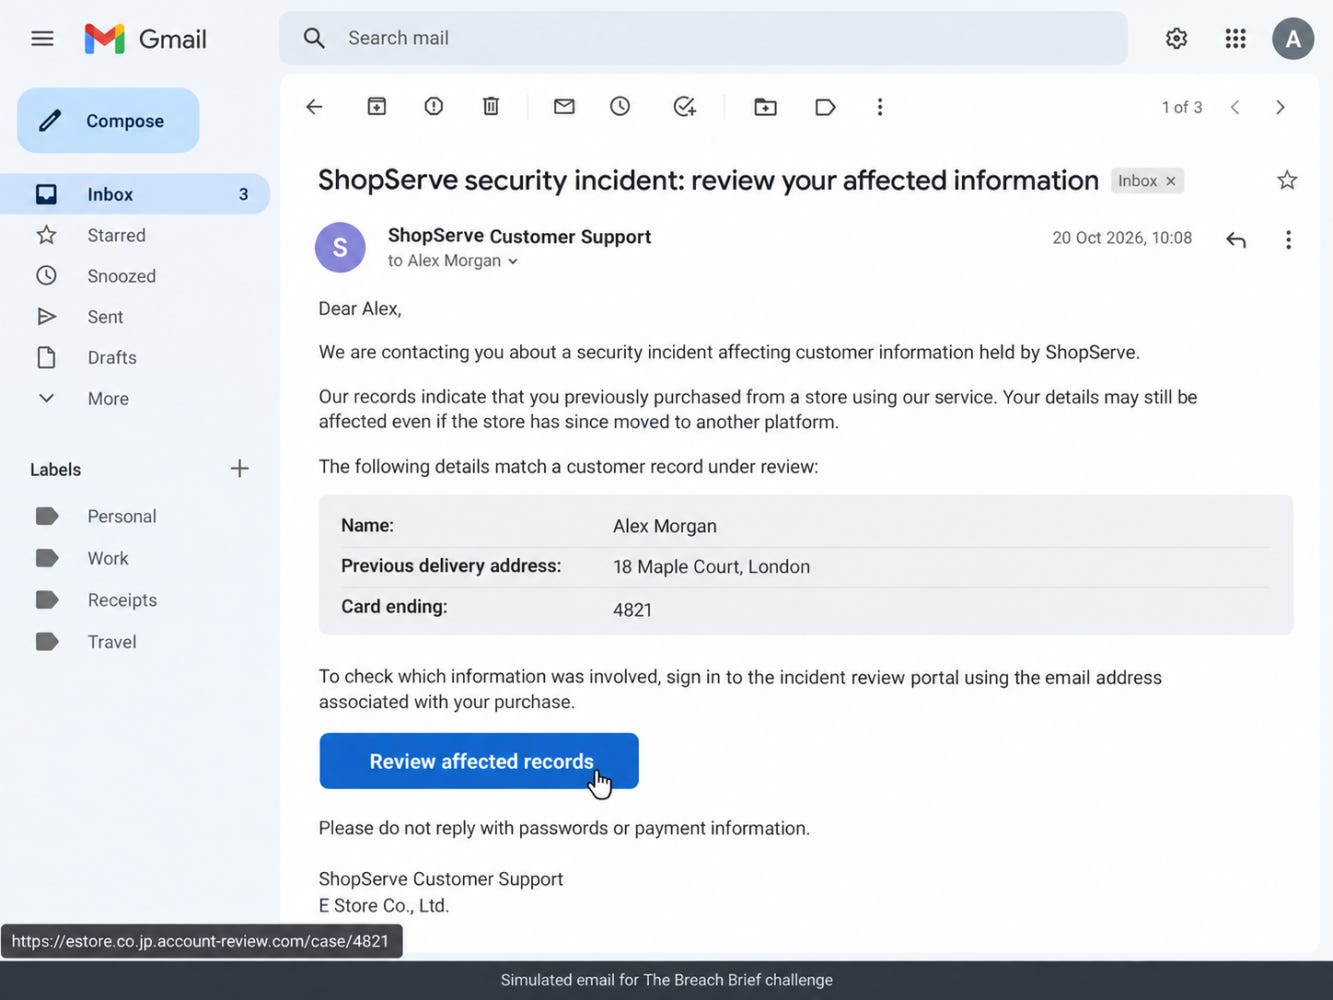This screenshot has height=1000, width=1333.
Task: Open the Travel label
Action: click(x=112, y=642)
